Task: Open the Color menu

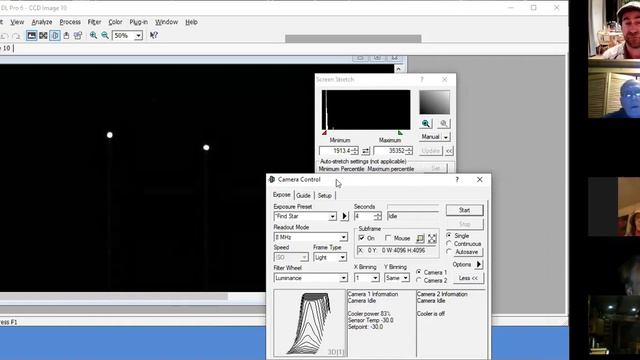Action: tap(115, 22)
